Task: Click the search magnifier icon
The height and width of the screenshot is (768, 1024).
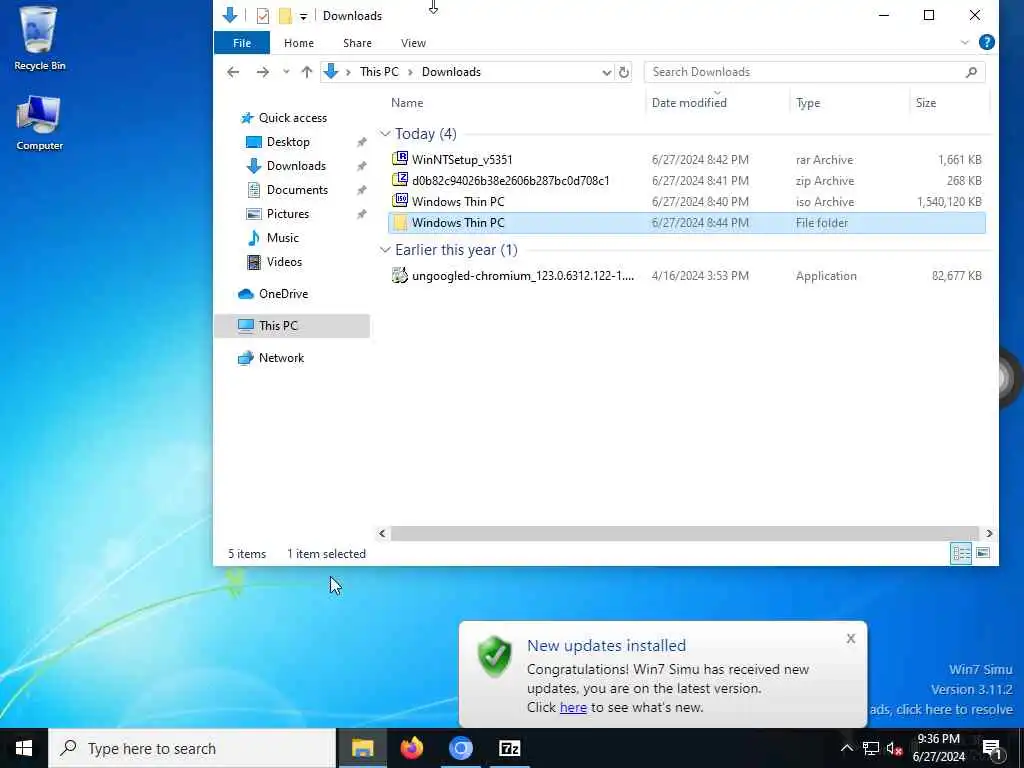Action: tap(971, 72)
